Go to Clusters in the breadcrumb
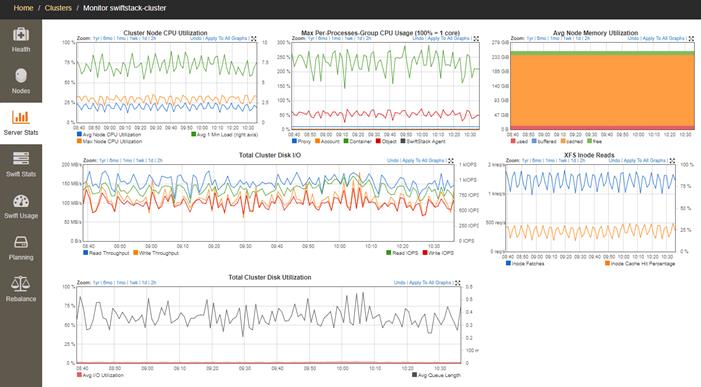This screenshot has width=701, height=387. coord(58,8)
